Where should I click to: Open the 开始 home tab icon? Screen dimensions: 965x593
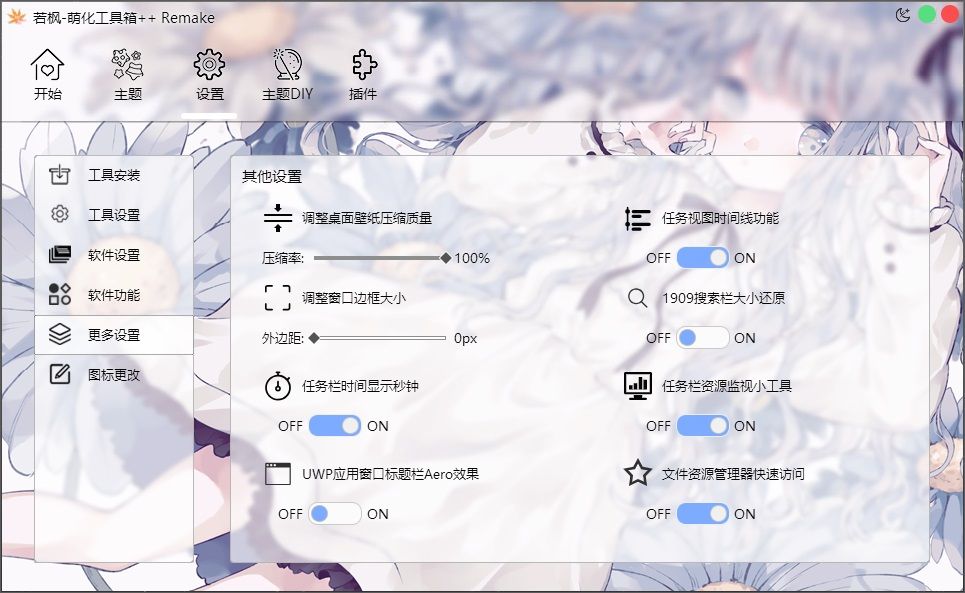click(47, 65)
